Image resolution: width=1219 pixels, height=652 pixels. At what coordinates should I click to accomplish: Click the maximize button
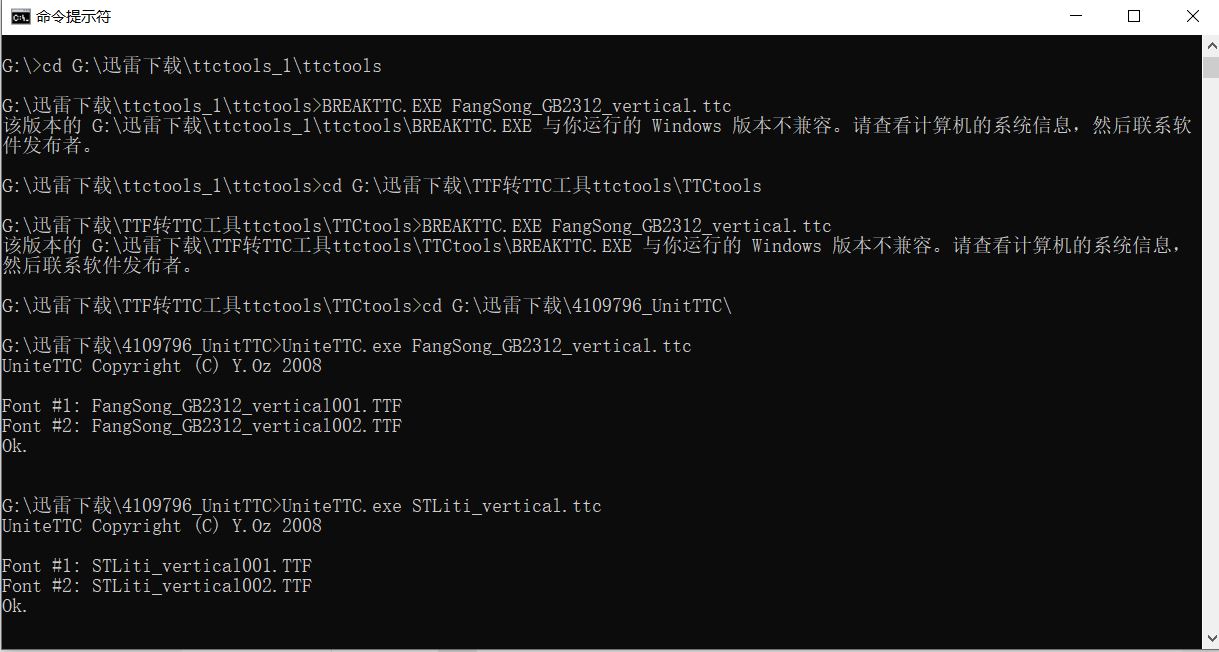(x=1133, y=15)
